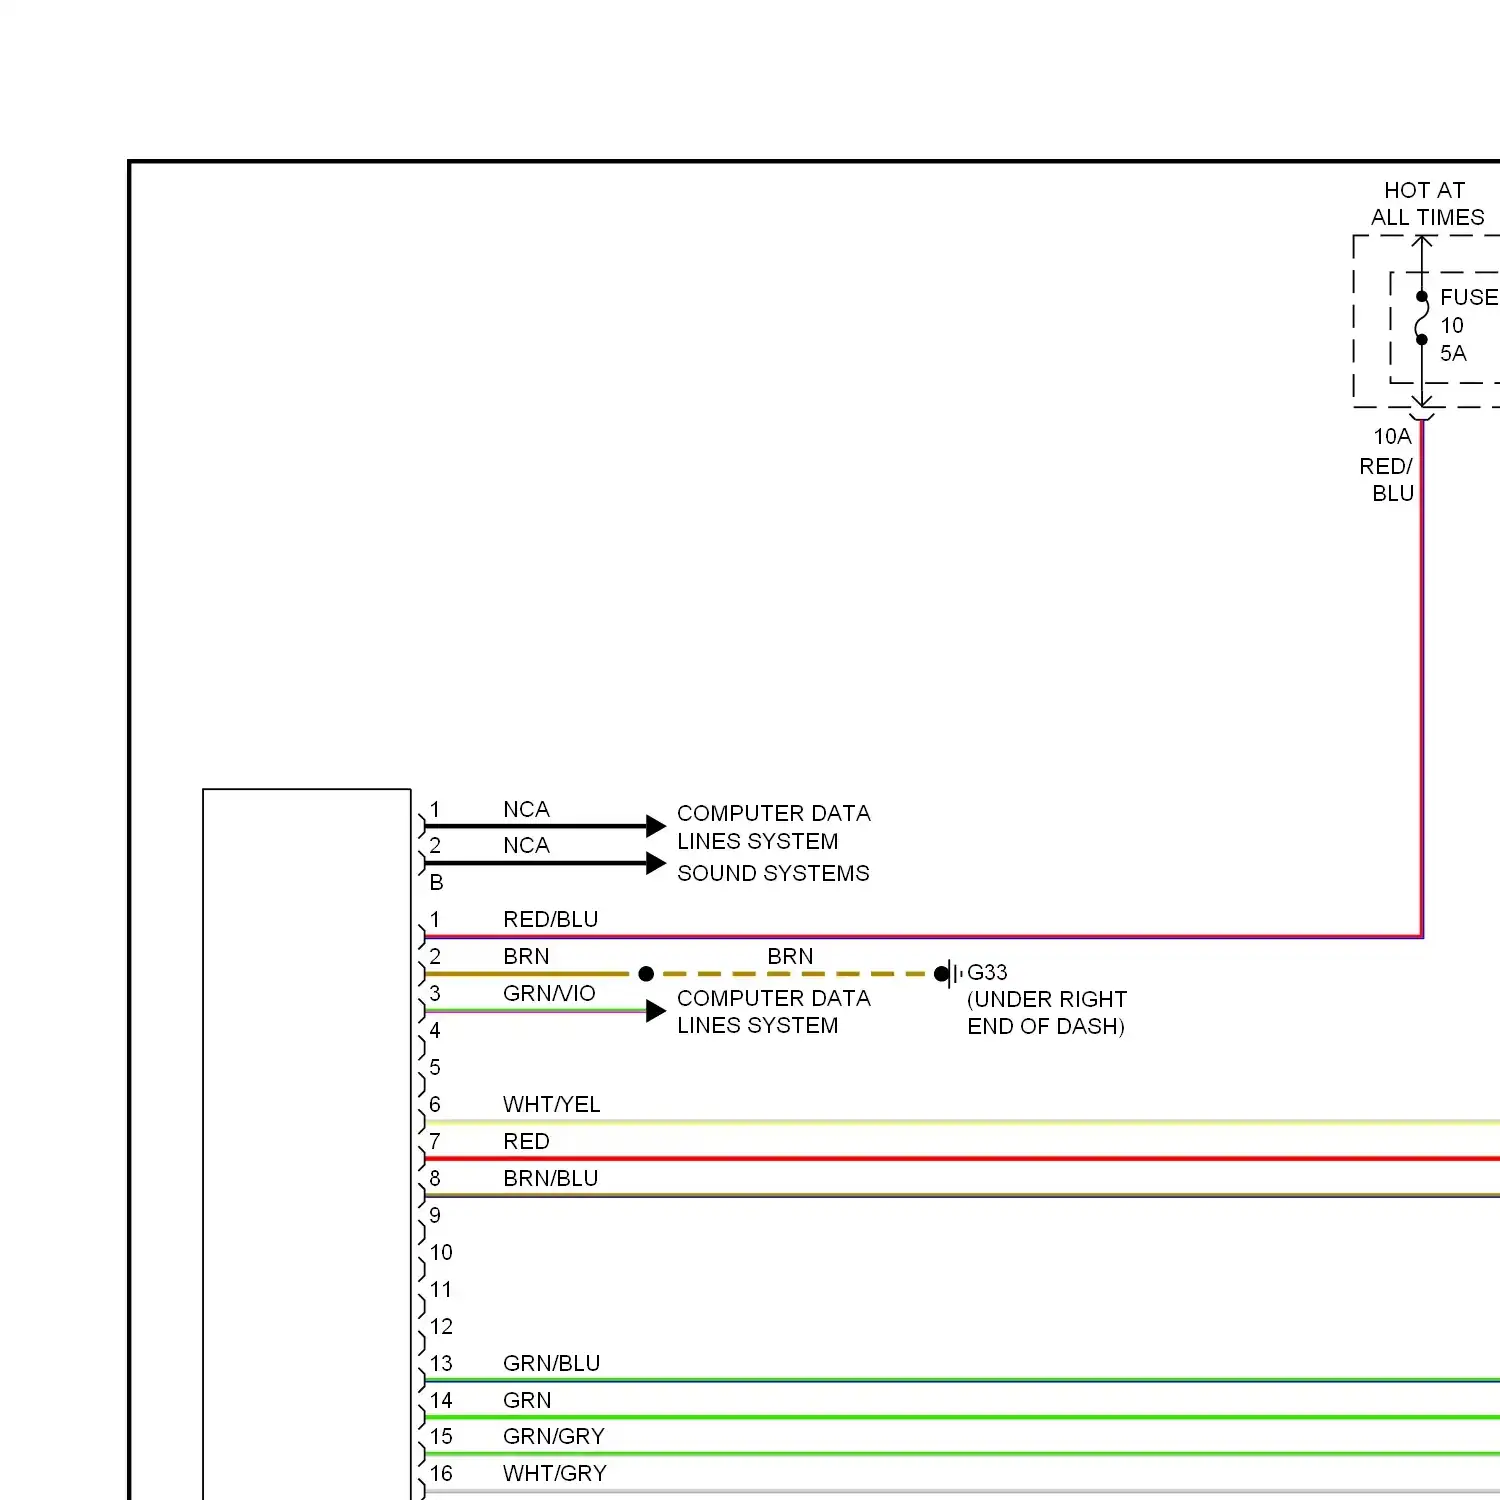
Task: Click the splice dot on the BRN wire
Action: point(646,973)
